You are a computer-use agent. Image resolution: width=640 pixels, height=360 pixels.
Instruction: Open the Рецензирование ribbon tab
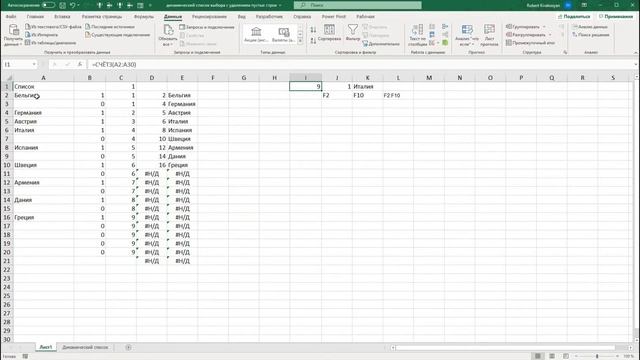click(x=209, y=17)
